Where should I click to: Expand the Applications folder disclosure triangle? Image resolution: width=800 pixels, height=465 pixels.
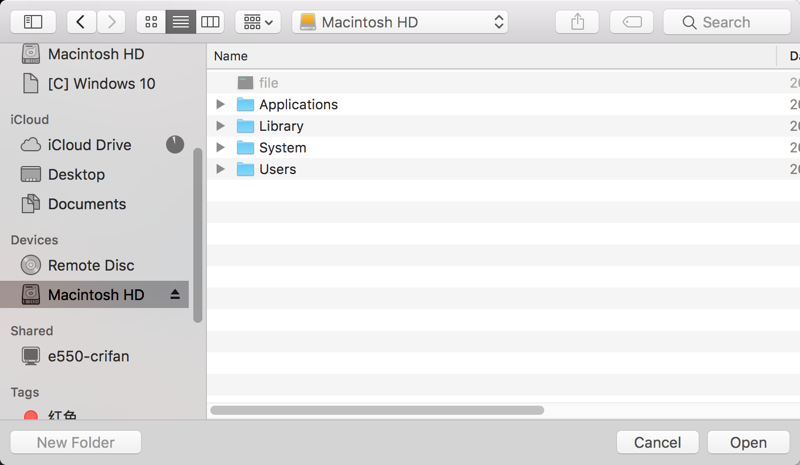(220, 104)
